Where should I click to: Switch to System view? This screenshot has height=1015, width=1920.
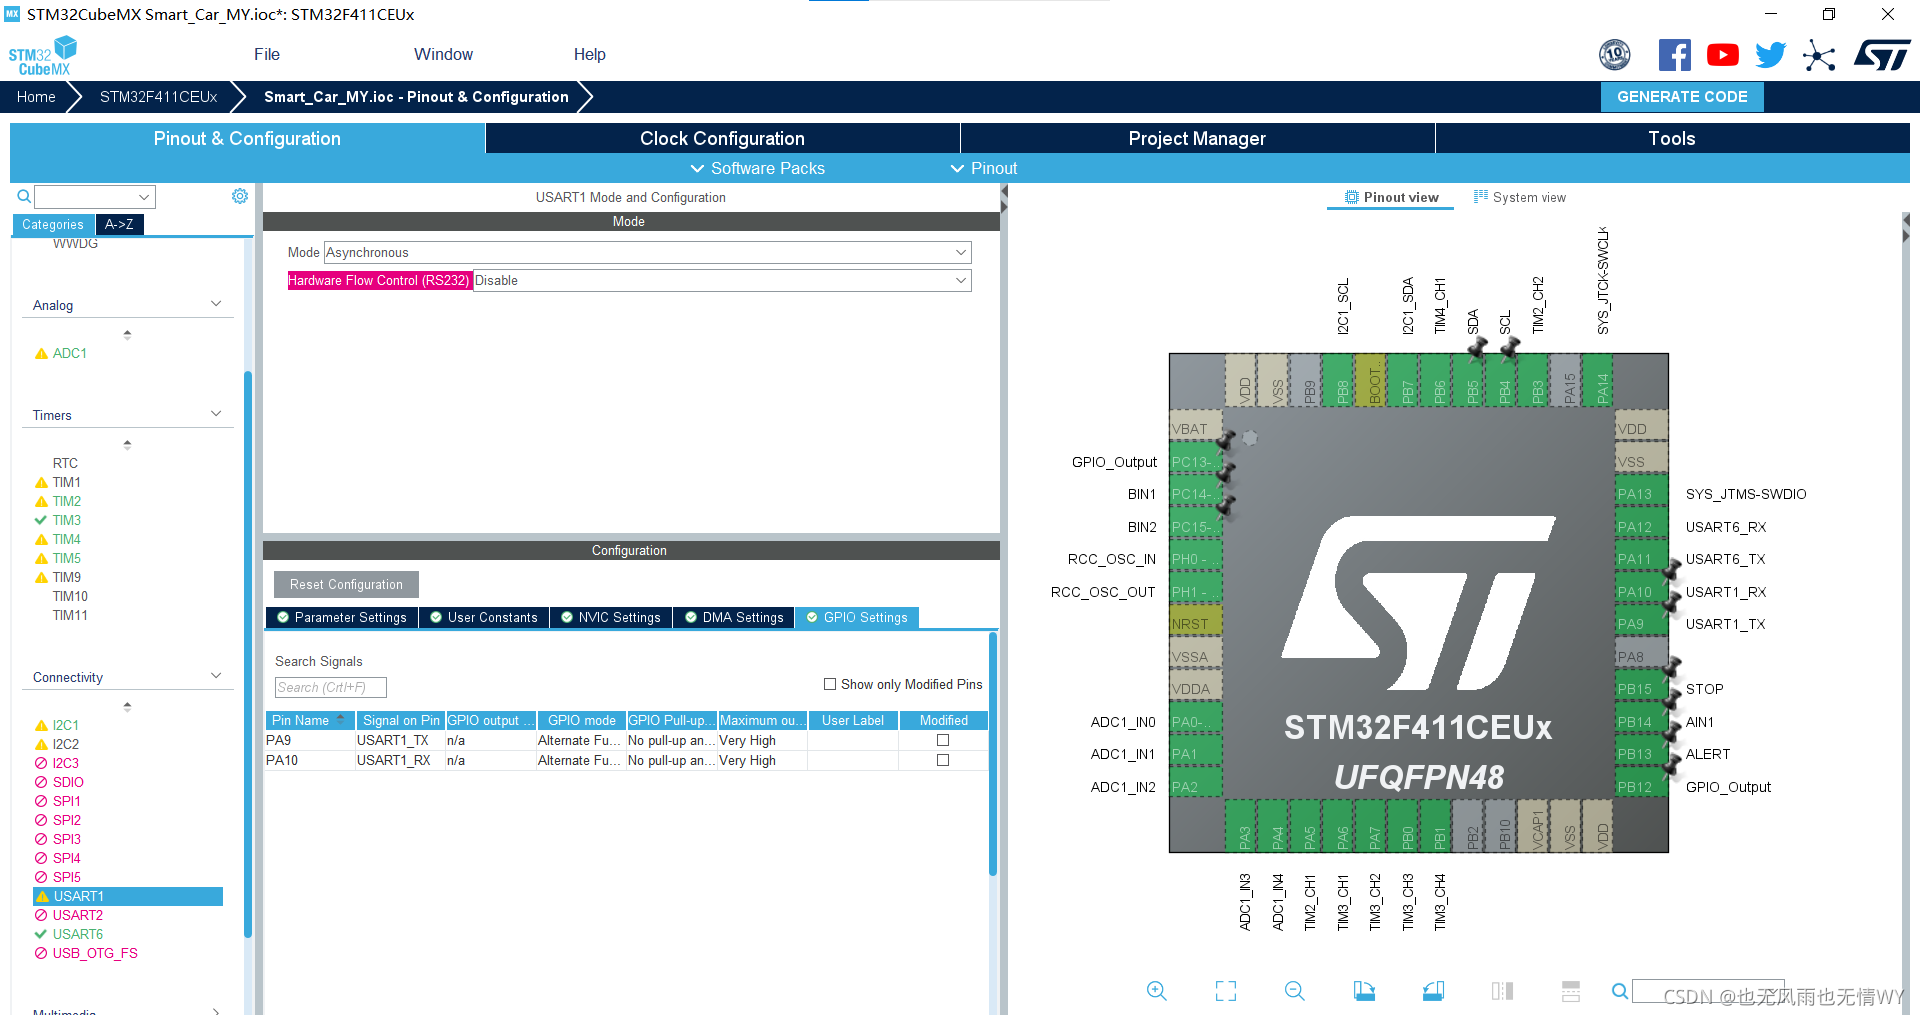[1520, 197]
